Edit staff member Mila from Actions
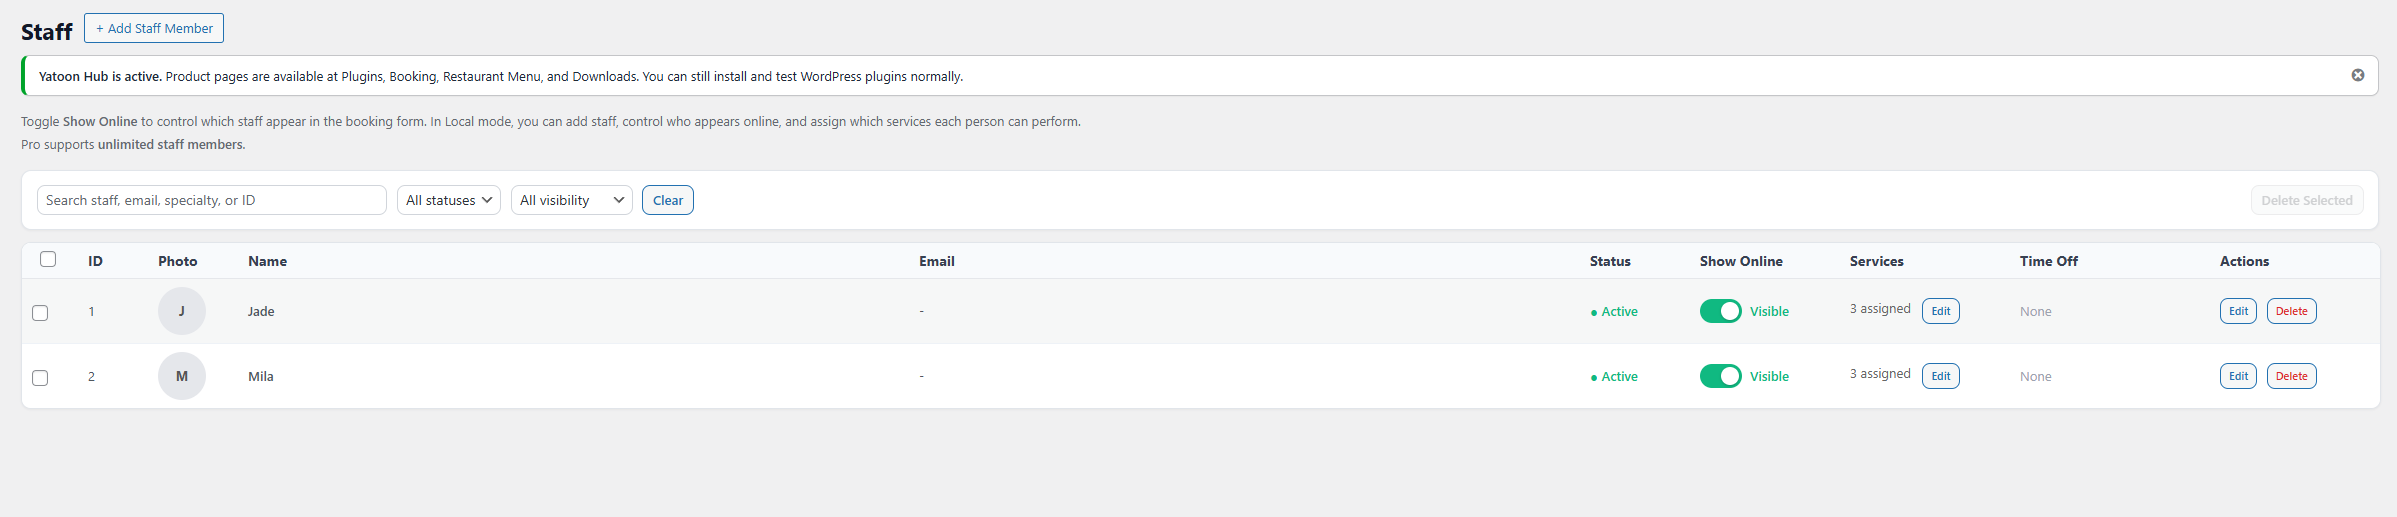 (2238, 376)
